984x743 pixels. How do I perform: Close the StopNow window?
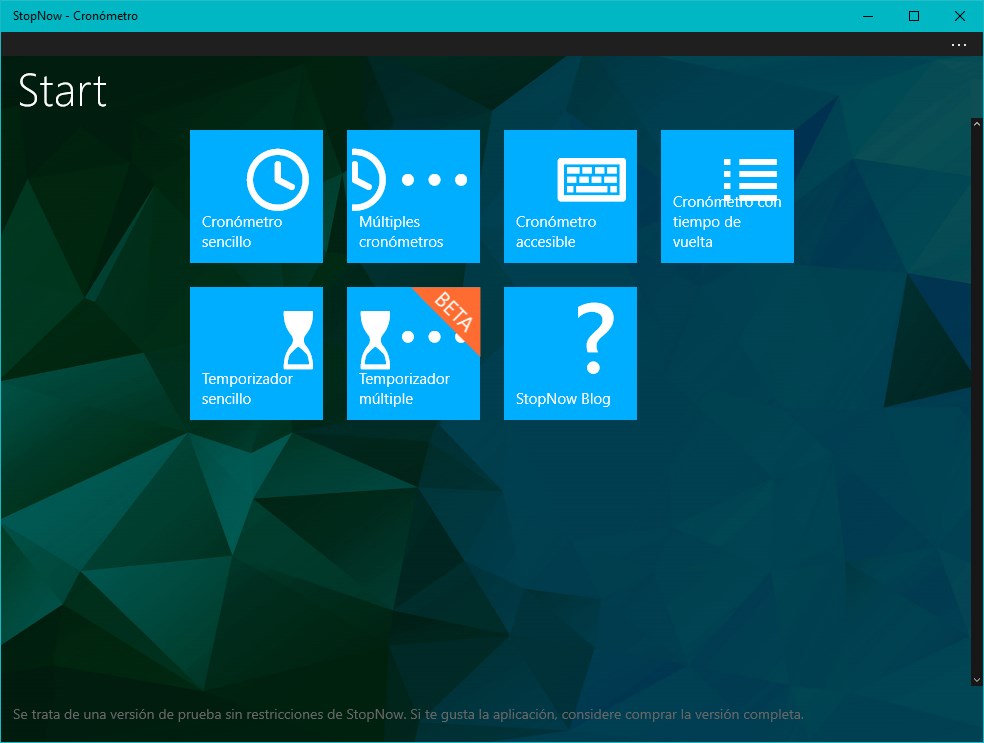click(x=960, y=16)
